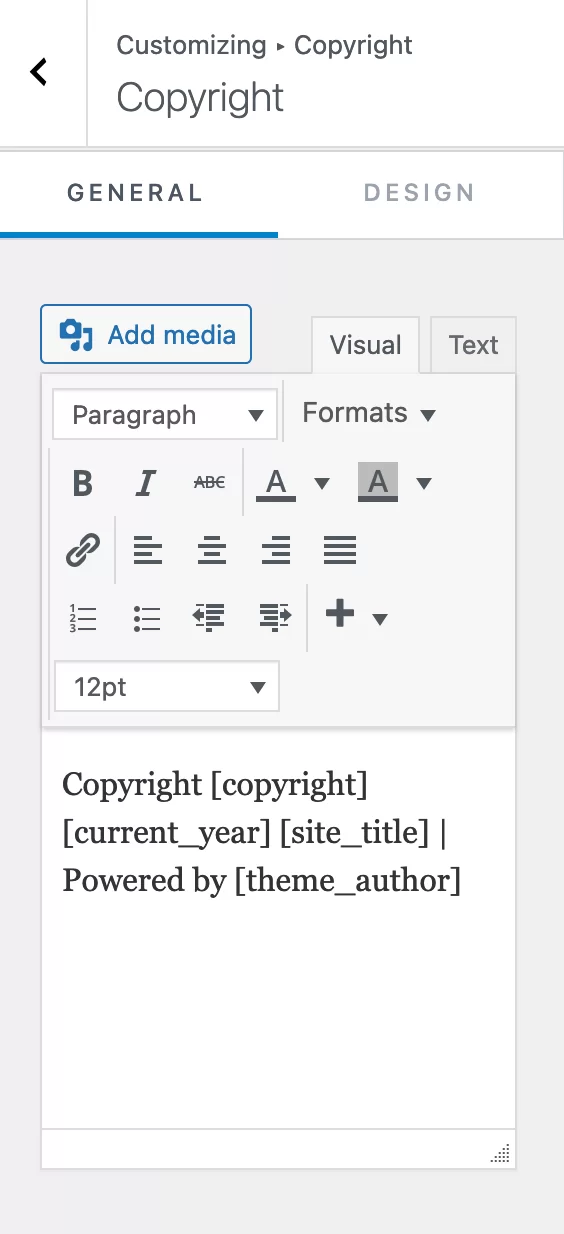Toggle italic formatting
The image size is (564, 1234).
tap(146, 483)
